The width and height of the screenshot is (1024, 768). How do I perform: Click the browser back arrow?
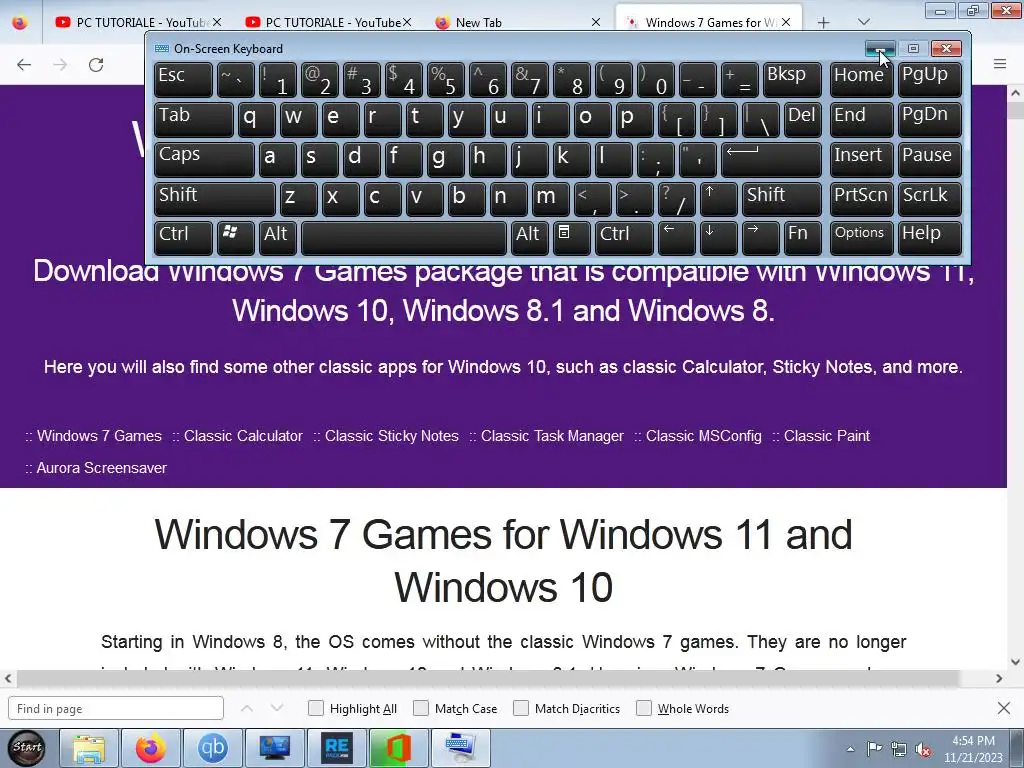tap(24, 65)
